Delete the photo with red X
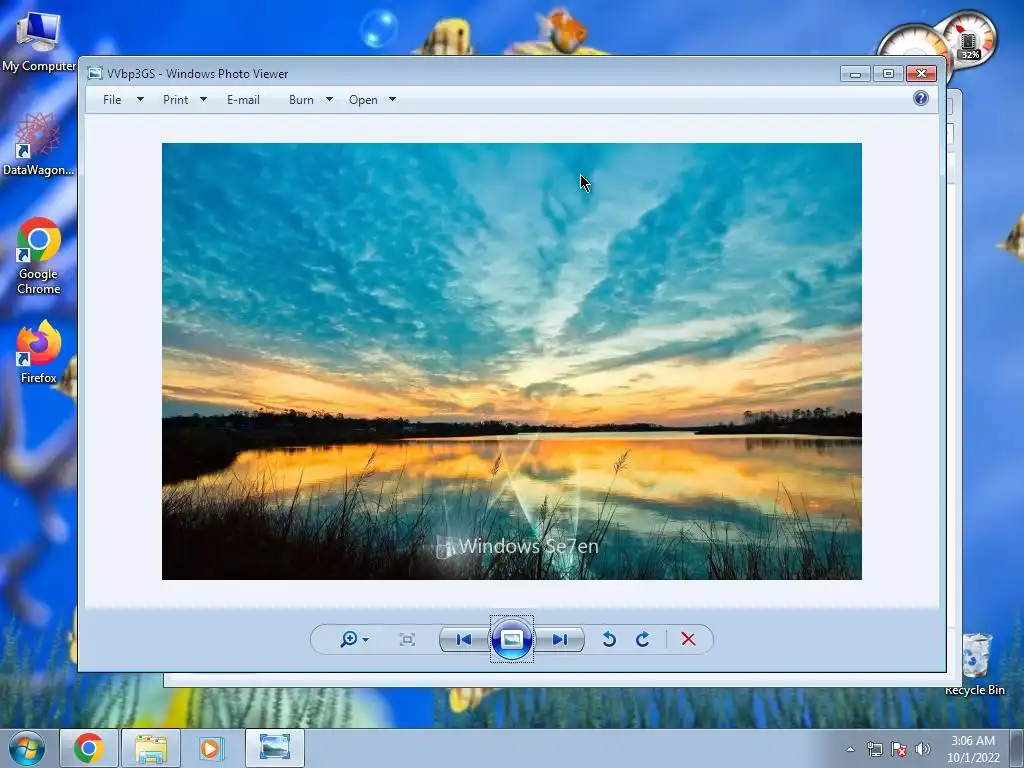 coord(688,639)
